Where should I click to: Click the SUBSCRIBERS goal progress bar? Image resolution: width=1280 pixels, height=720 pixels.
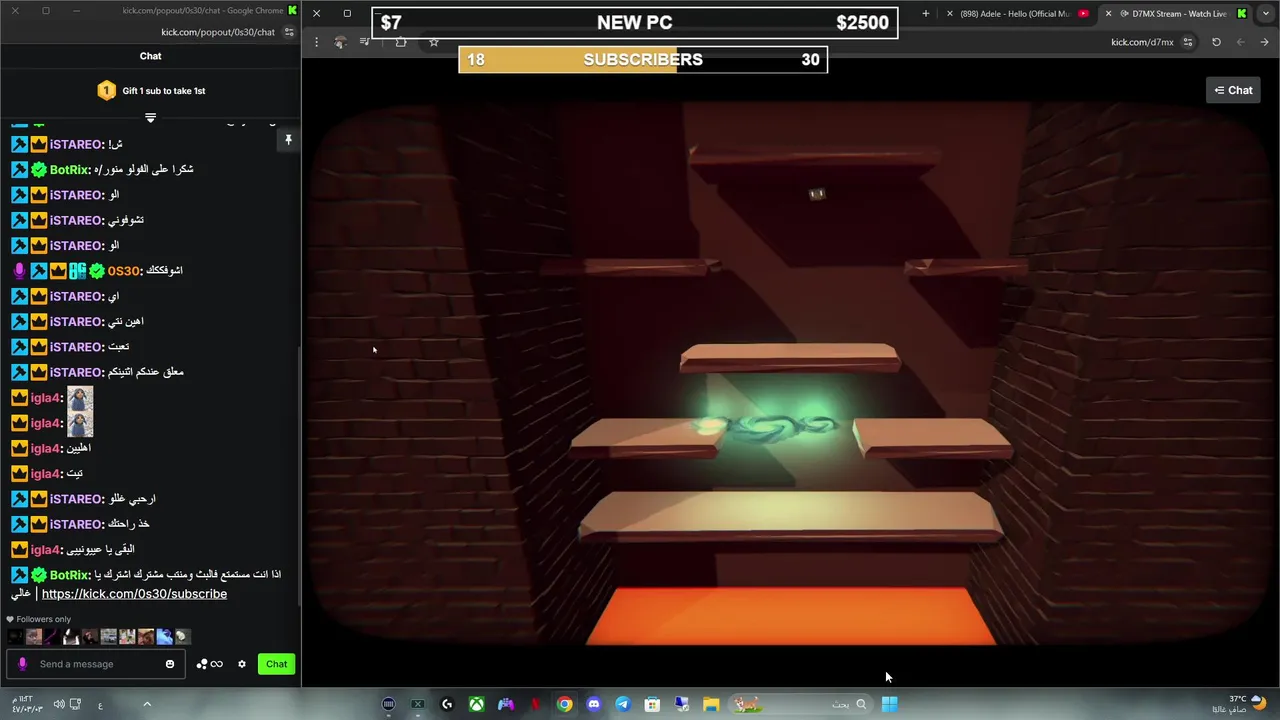(x=643, y=60)
